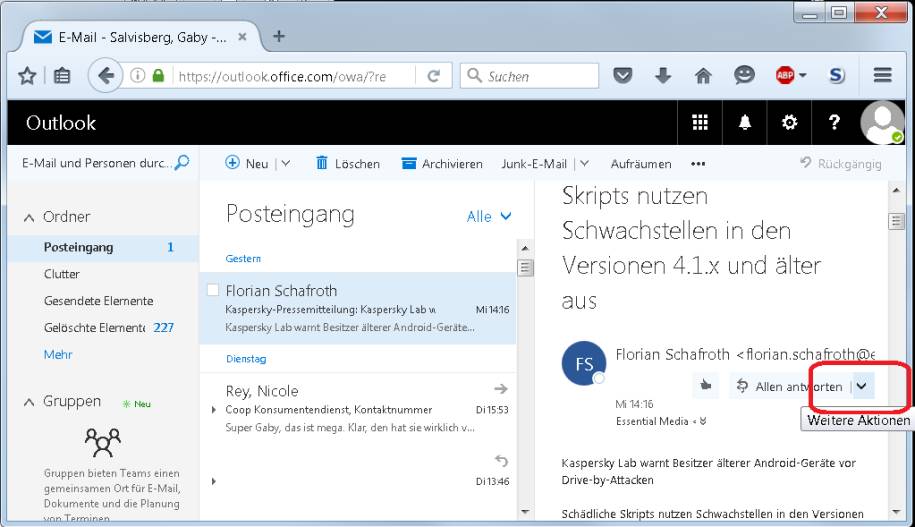This screenshot has width=915, height=527.
Task: Open the Outlook app launcher grid
Action: click(700, 123)
